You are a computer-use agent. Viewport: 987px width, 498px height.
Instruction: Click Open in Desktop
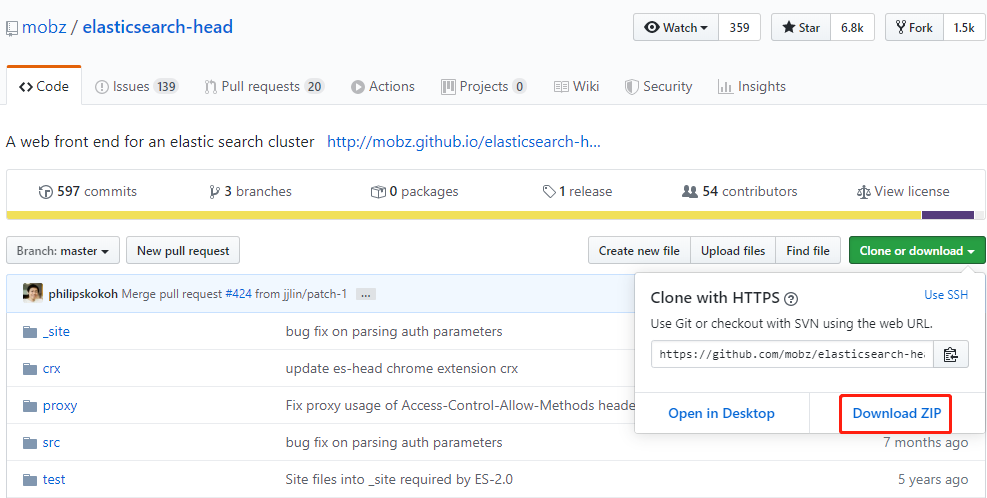click(721, 413)
